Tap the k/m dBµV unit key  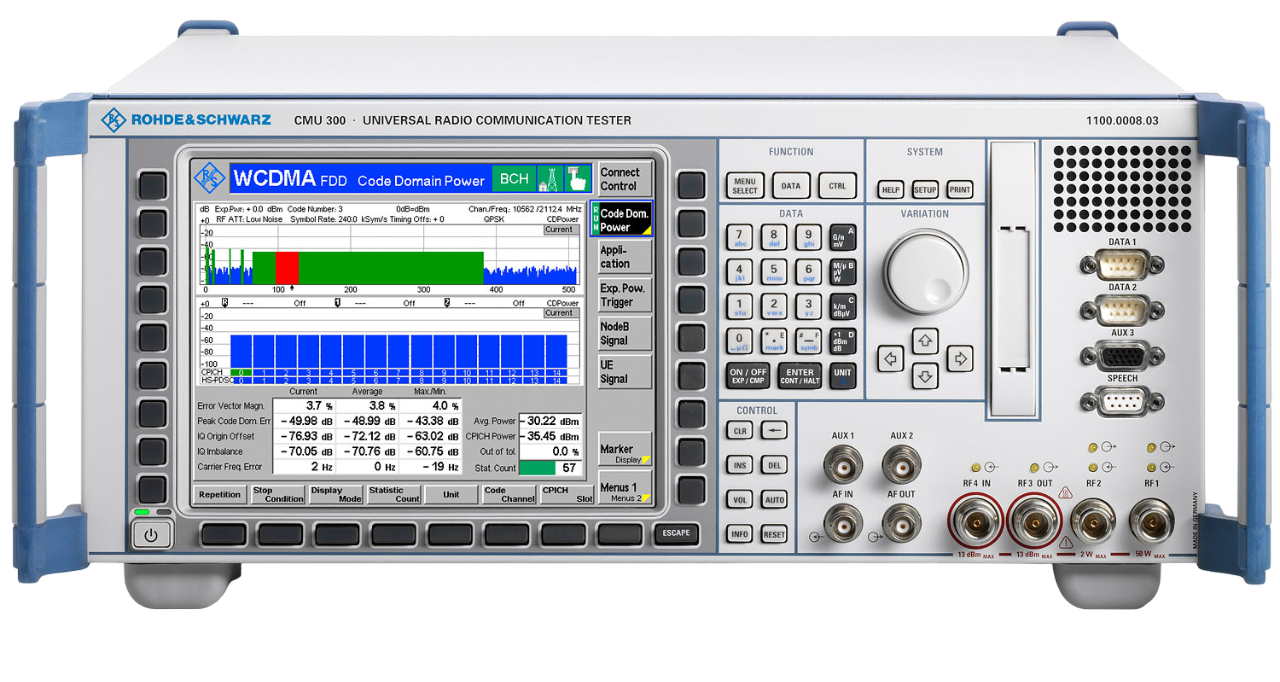pyautogui.click(x=843, y=307)
